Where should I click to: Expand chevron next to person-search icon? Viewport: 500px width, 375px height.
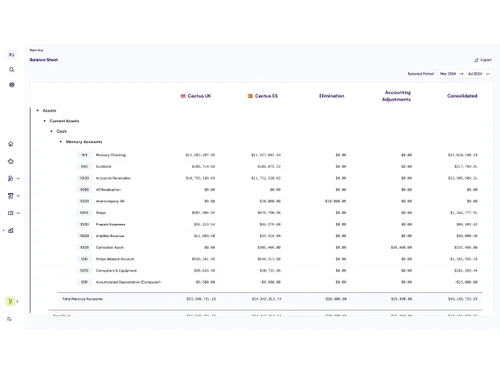(x=18, y=178)
